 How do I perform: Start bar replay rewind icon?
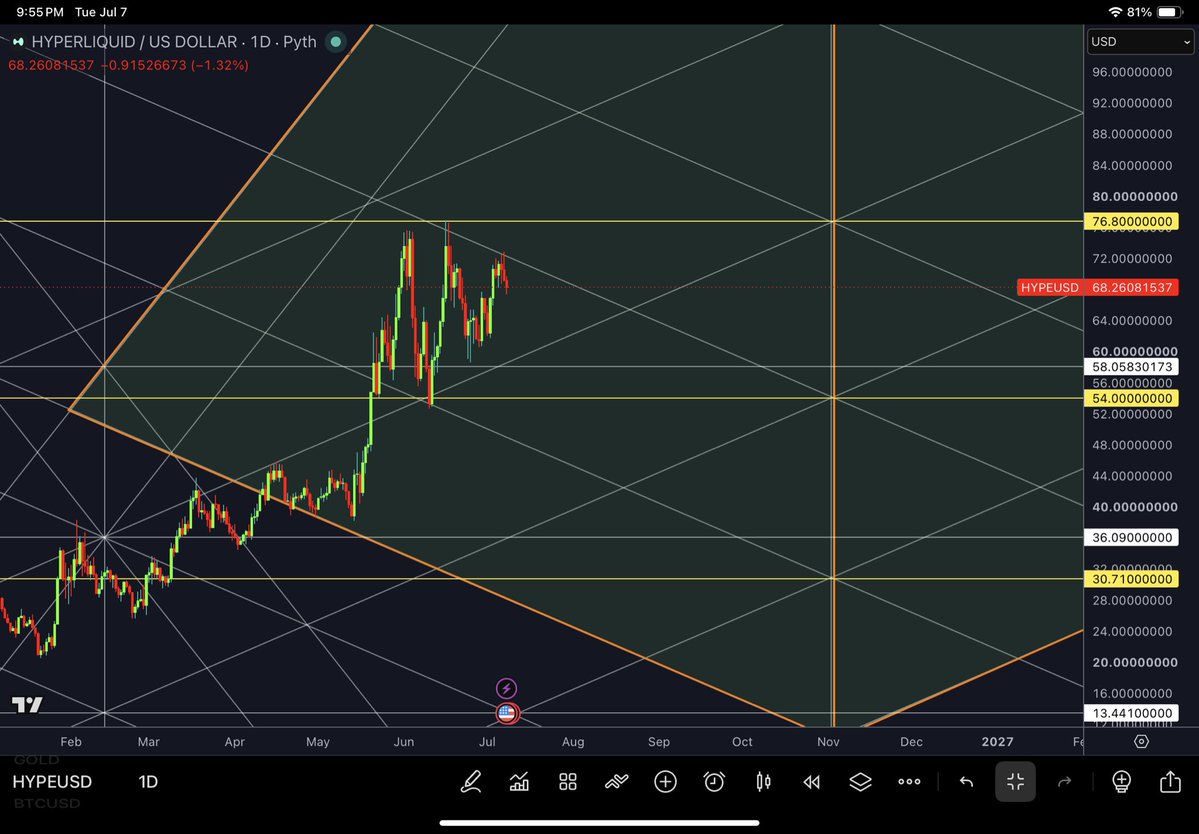[x=811, y=781]
